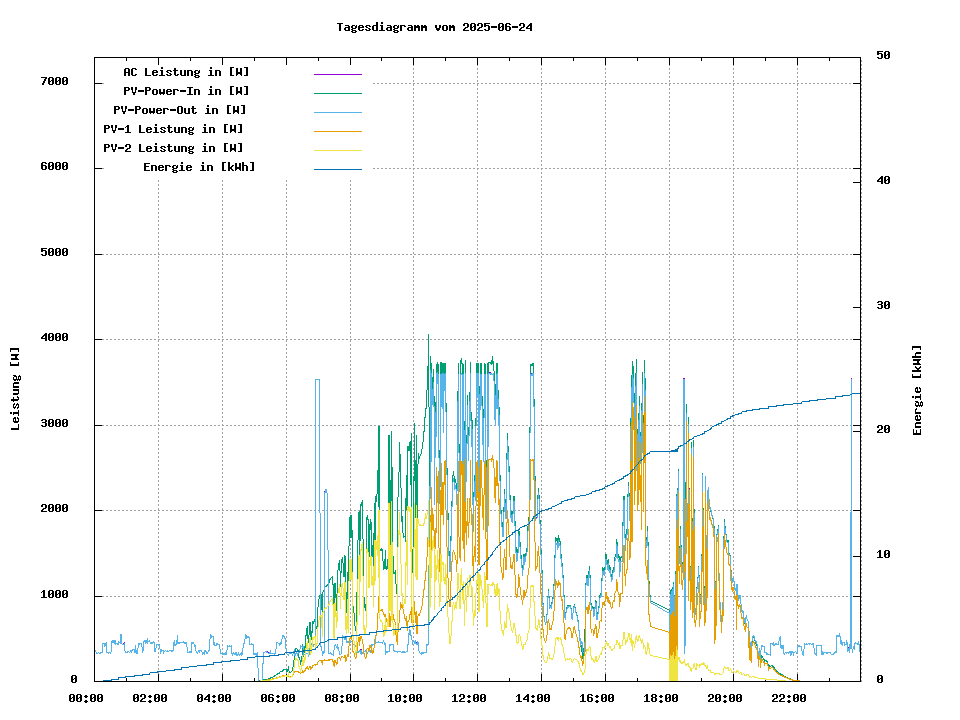Image resolution: width=960 pixels, height=720 pixels.
Task: Select the PV-Power-Out legend label
Action: (181, 110)
